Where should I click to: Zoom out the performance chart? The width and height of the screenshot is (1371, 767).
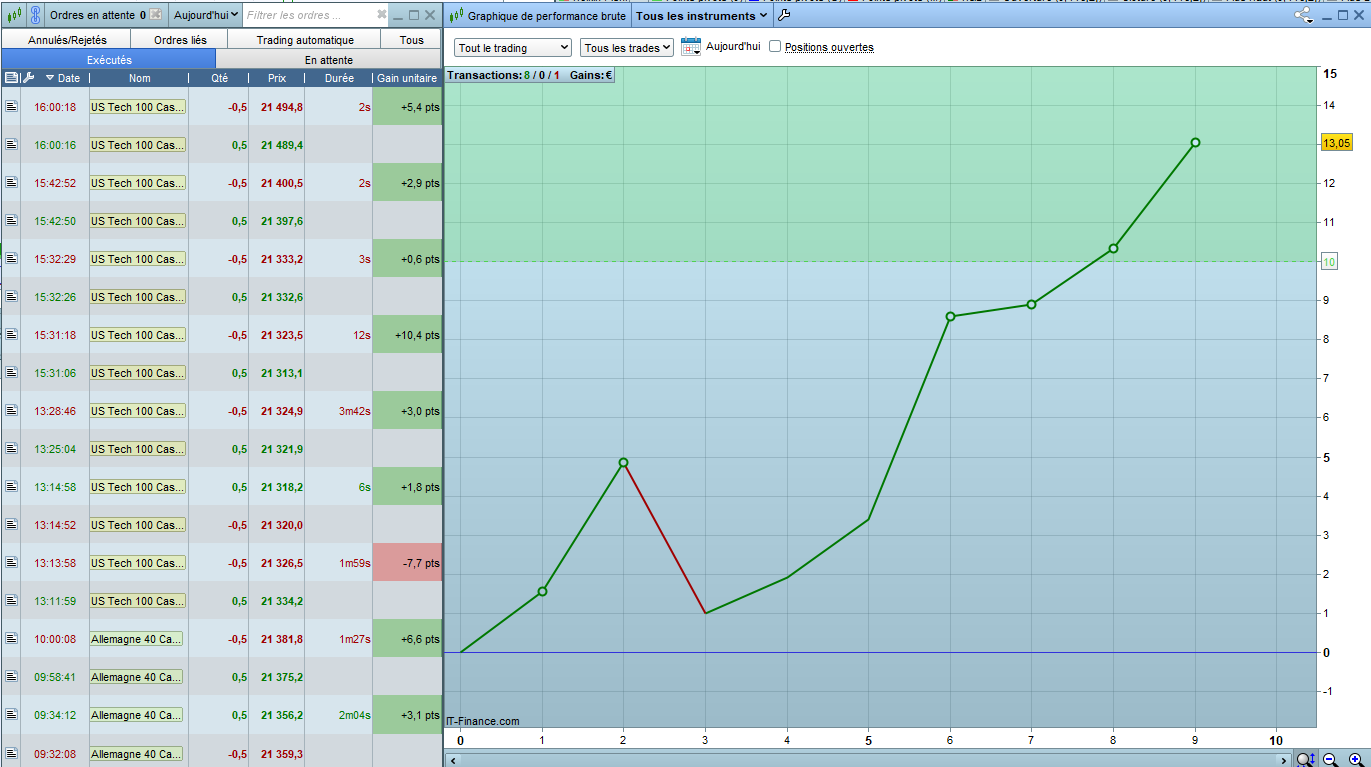1331,759
